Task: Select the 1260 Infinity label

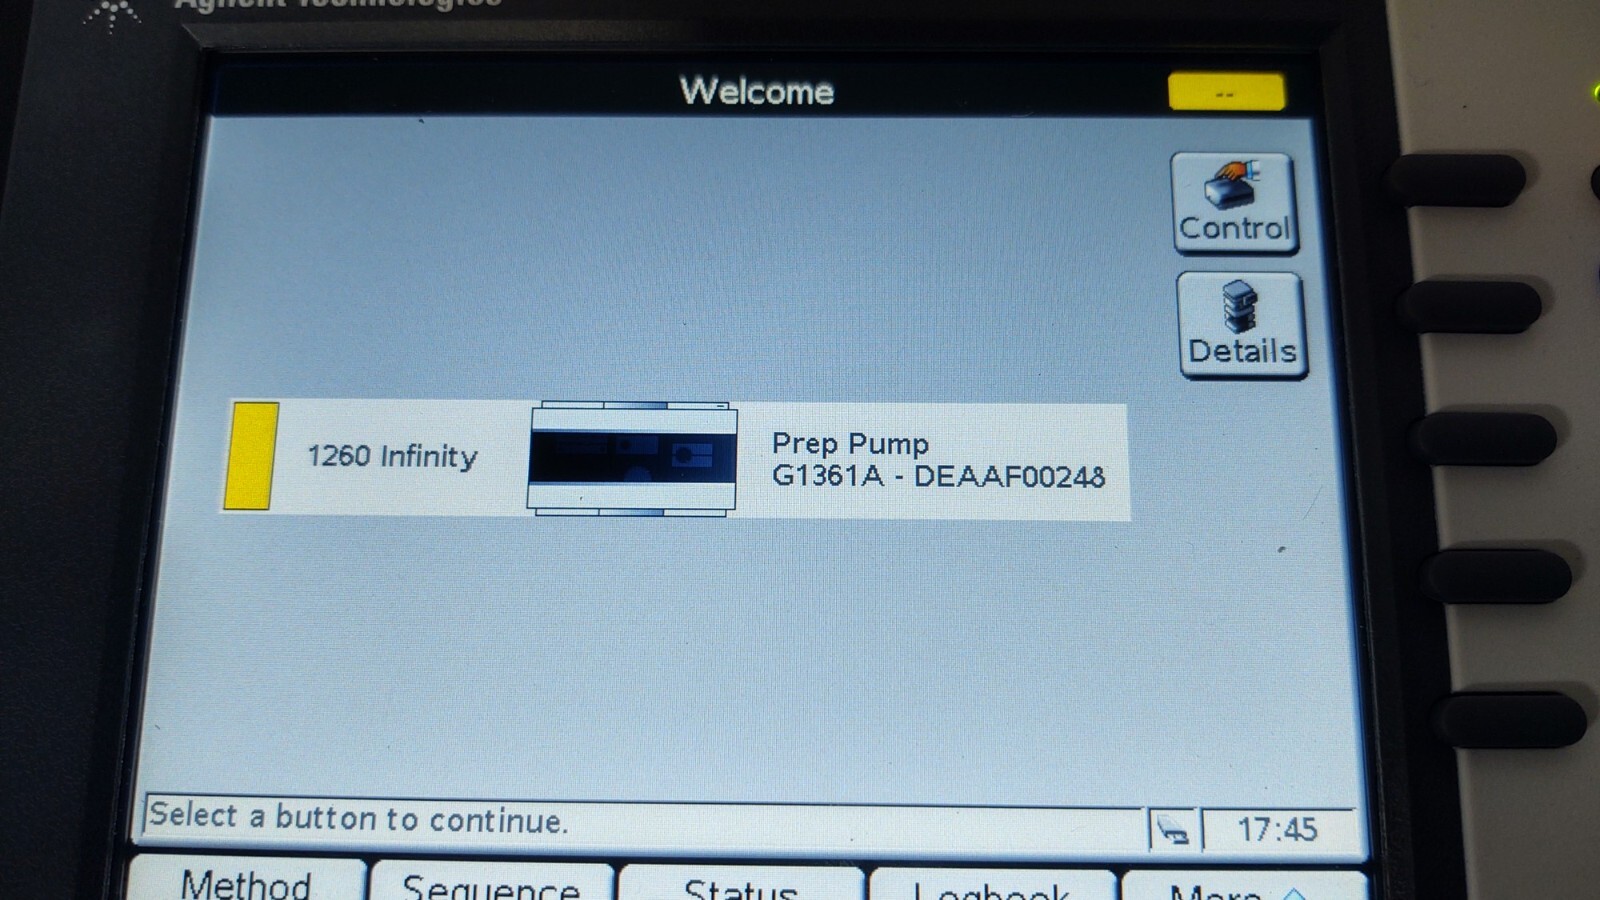Action: click(x=392, y=456)
